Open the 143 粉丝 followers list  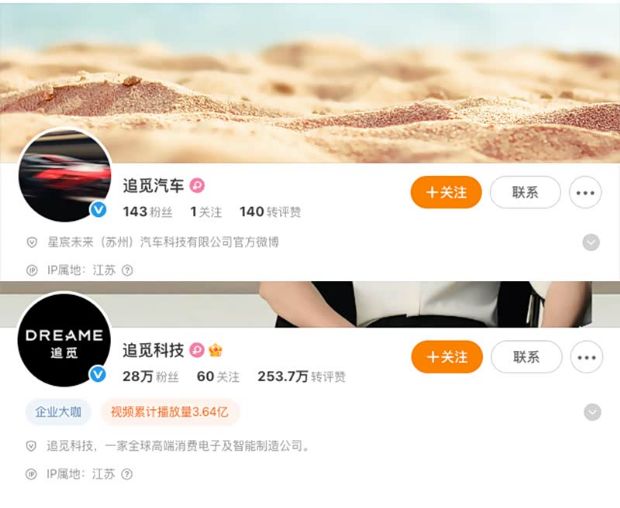coord(147,212)
